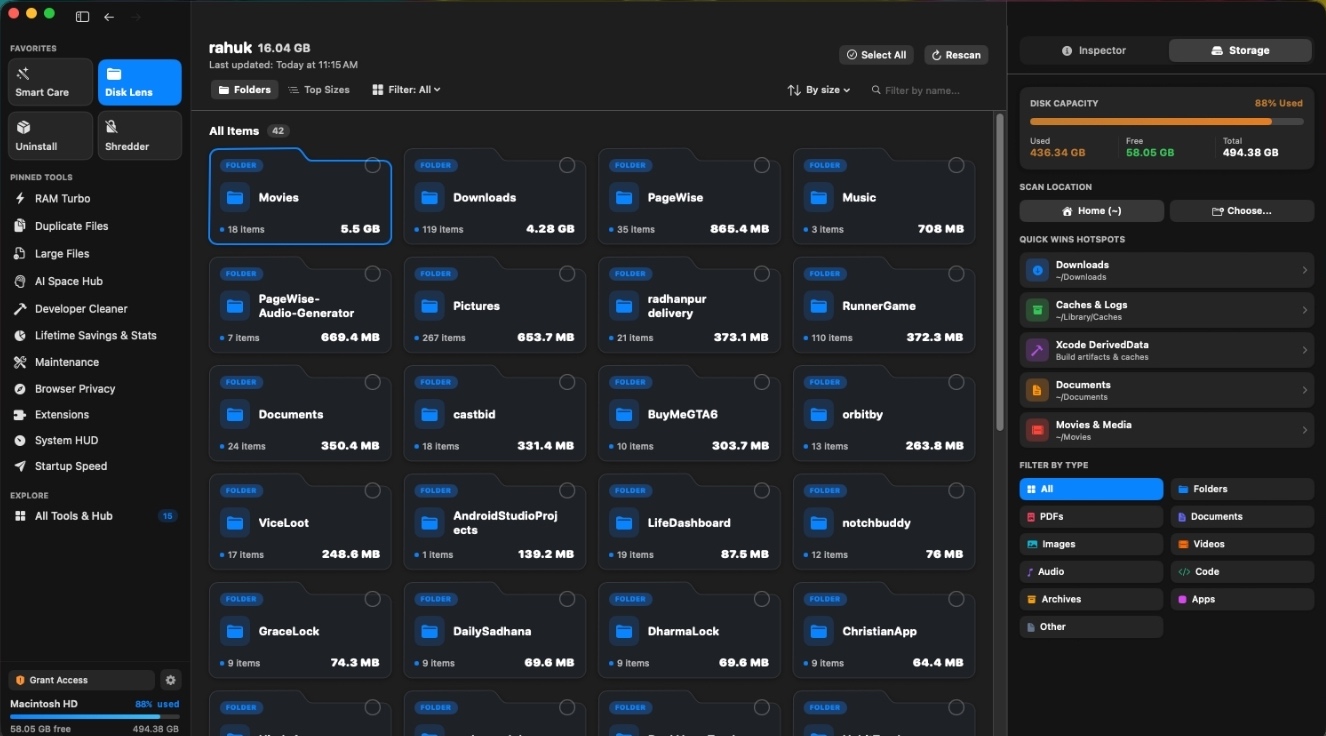Image resolution: width=1326 pixels, height=736 pixels.
Task: Switch to the Storage tab
Action: coord(1240,50)
